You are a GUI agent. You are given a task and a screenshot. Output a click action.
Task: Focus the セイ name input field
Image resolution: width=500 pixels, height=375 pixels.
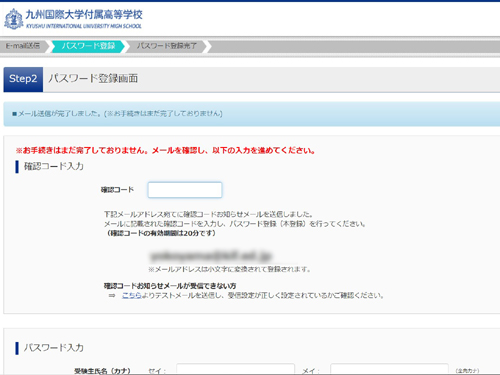pyautogui.click(x=235, y=369)
